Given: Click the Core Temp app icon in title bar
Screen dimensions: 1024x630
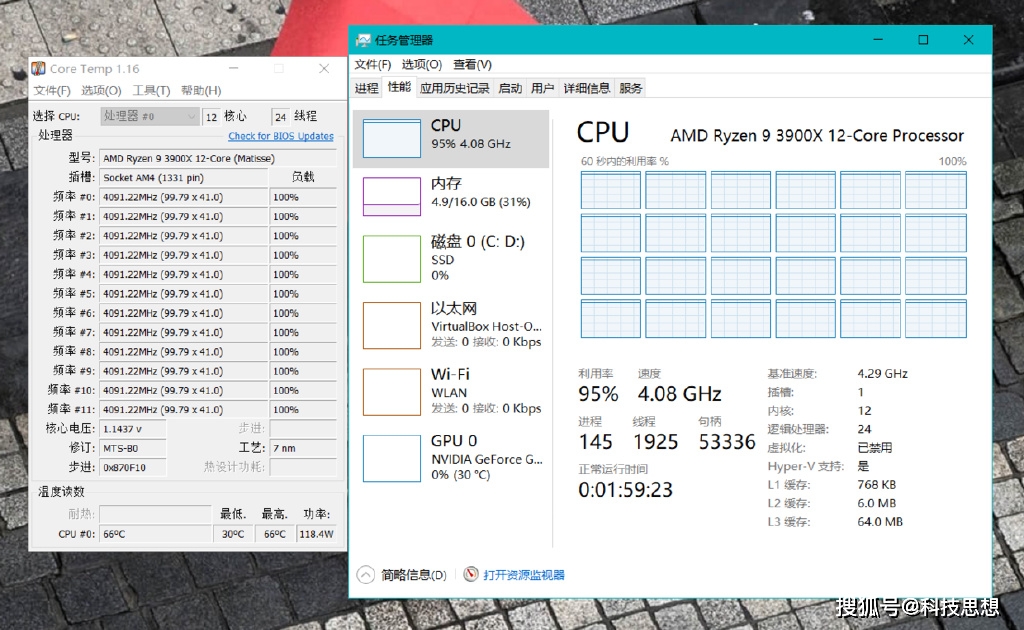Looking at the screenshot, I should [39, 69].
